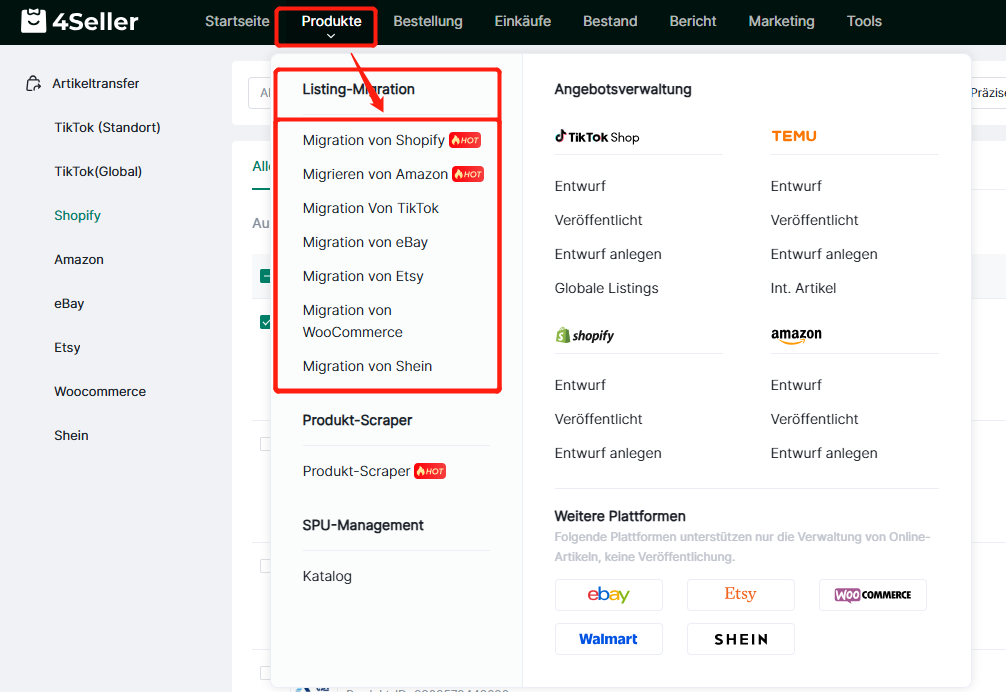Select Migration von eBay
The height and width of the screenshot is (692, 1006).
pyautogui.click(x=364, y=242)
